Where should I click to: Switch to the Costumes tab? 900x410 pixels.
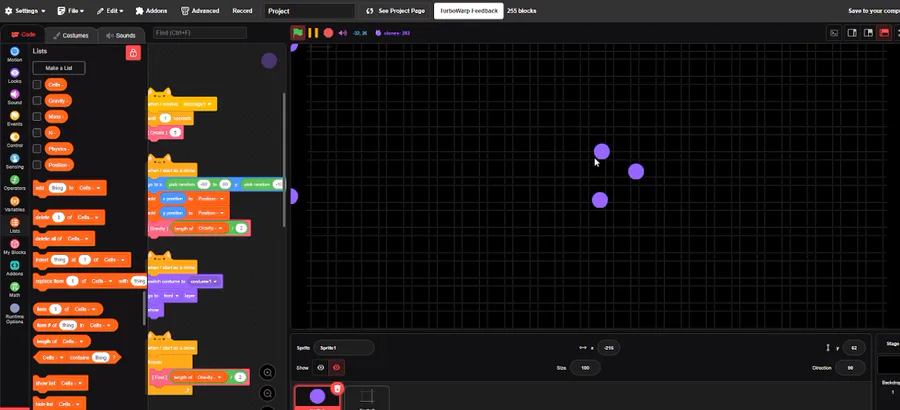(71, 35)
